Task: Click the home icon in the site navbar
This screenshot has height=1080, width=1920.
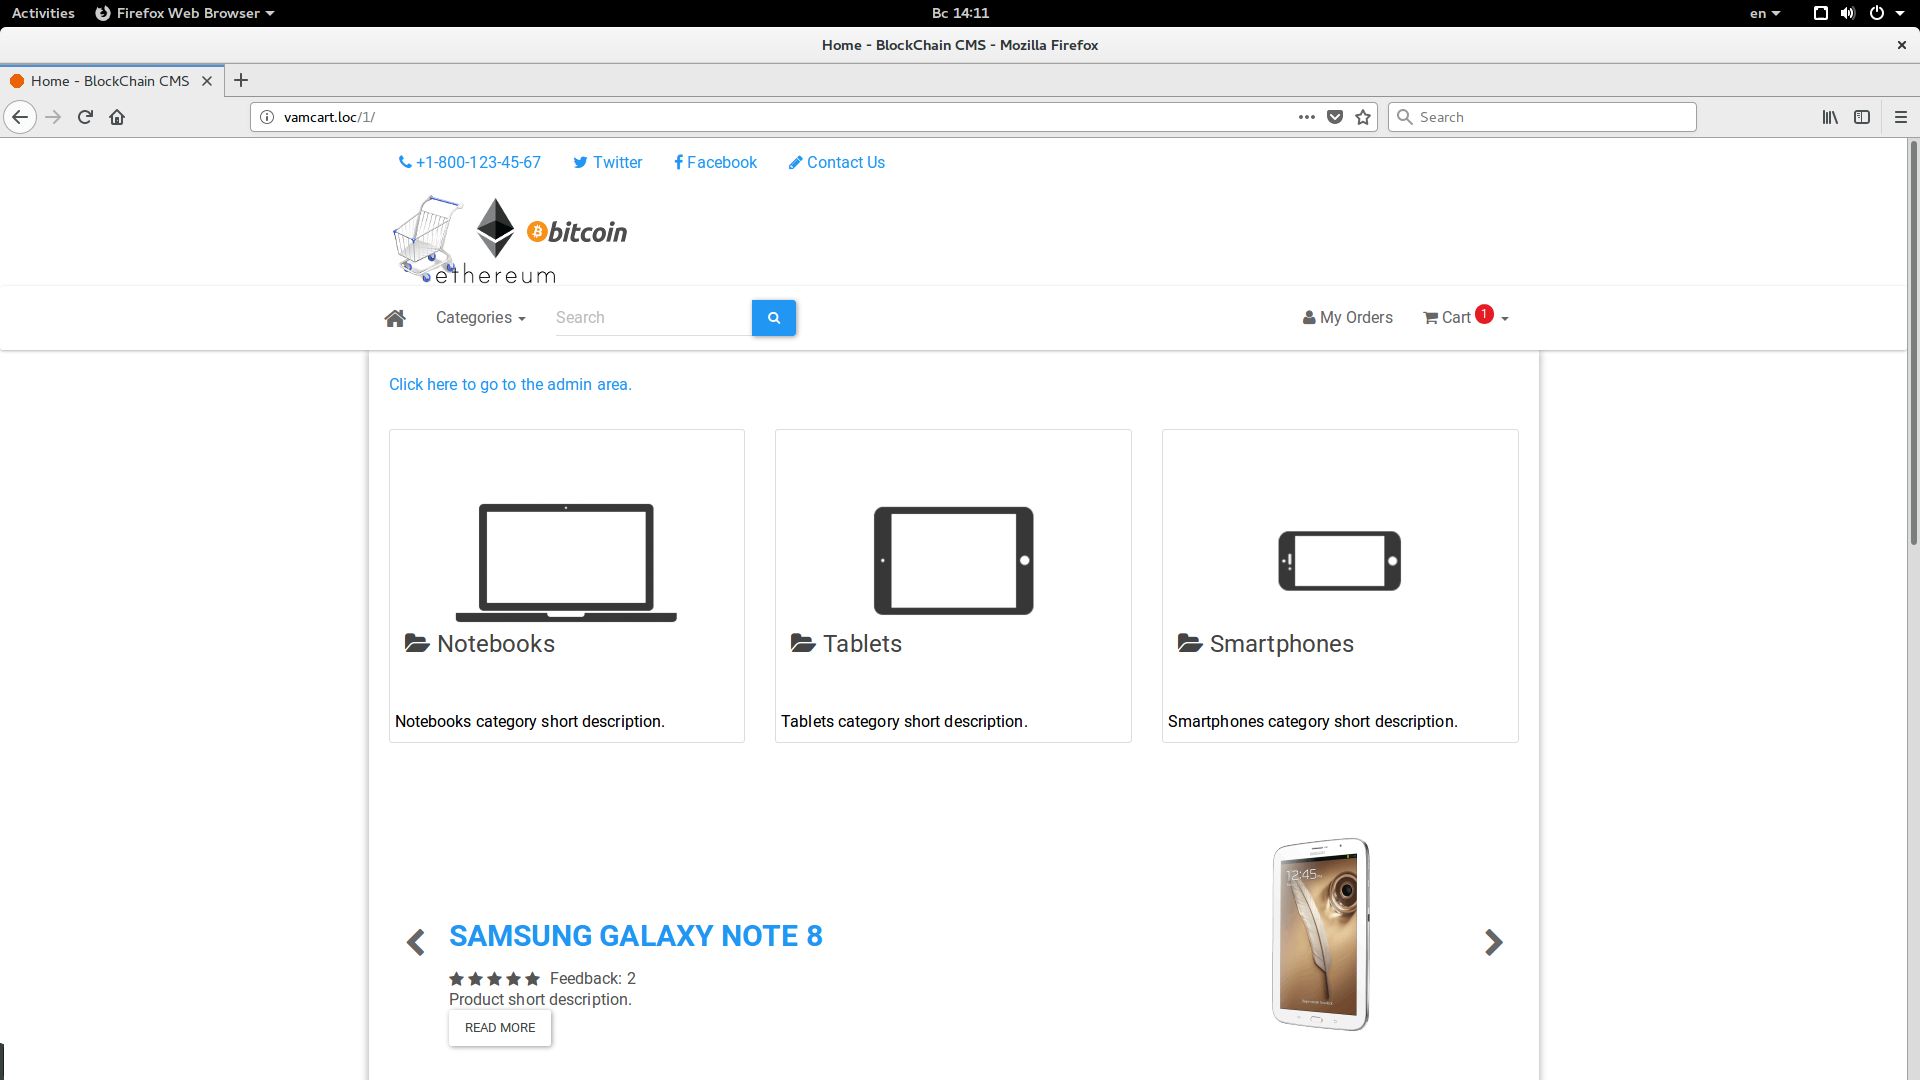Action: pyautogui.click(x=395, y=318)
